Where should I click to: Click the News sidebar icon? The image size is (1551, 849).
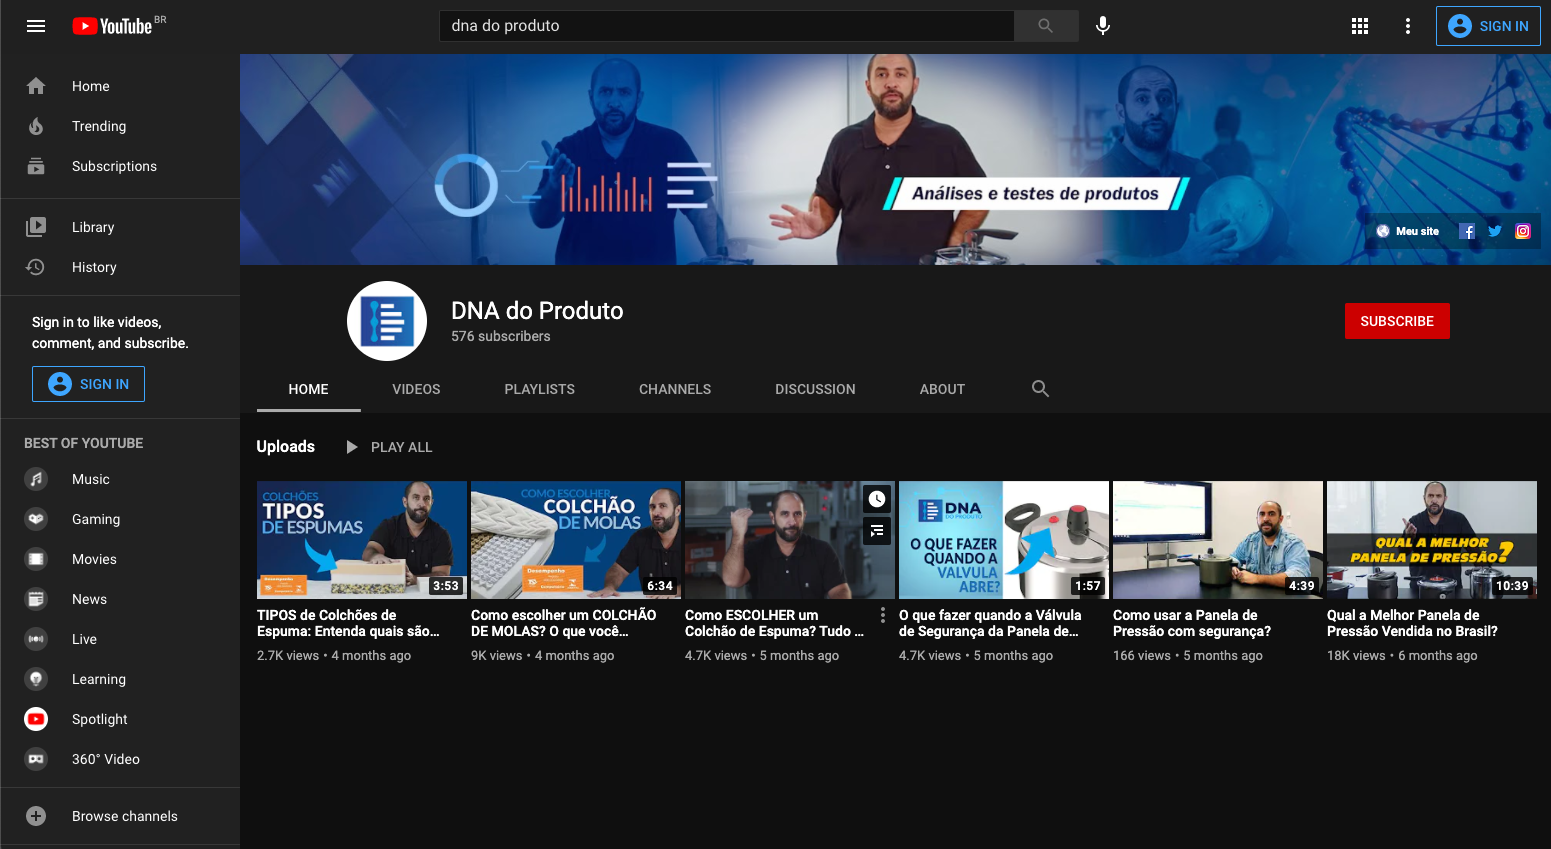pyautogui.click(x=36, y=599)
